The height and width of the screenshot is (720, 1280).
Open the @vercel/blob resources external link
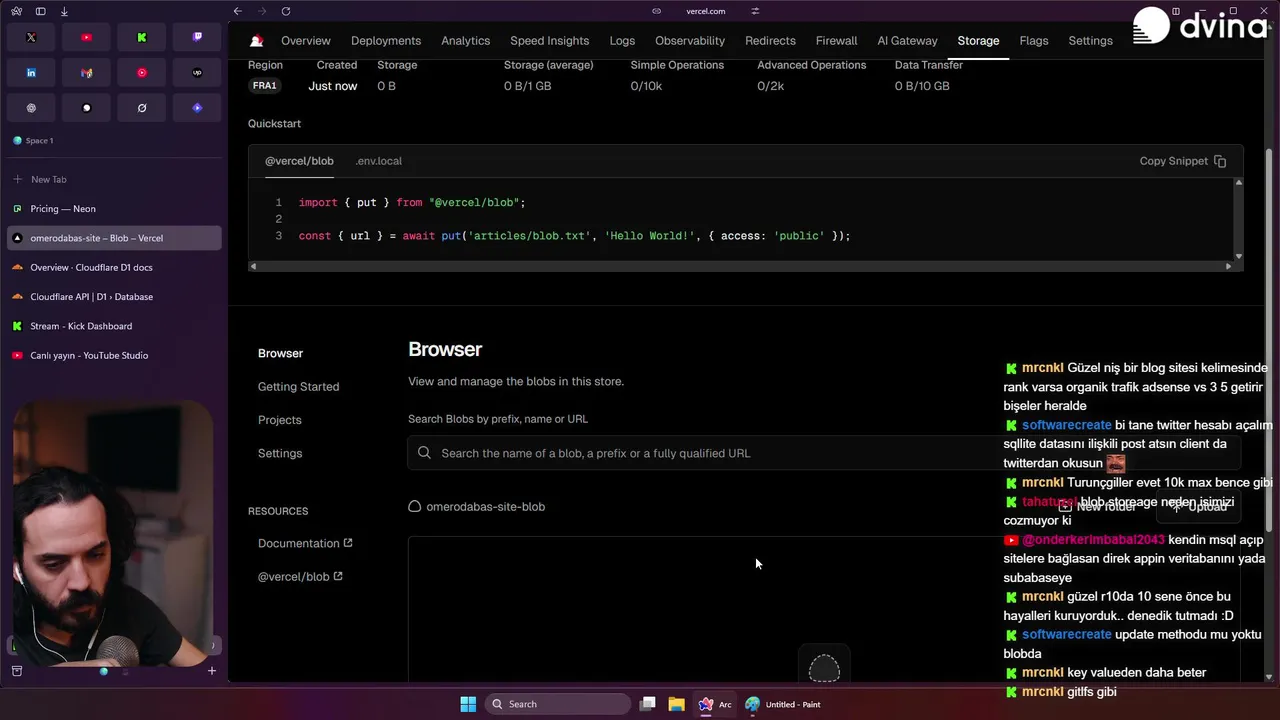[300, 577]
